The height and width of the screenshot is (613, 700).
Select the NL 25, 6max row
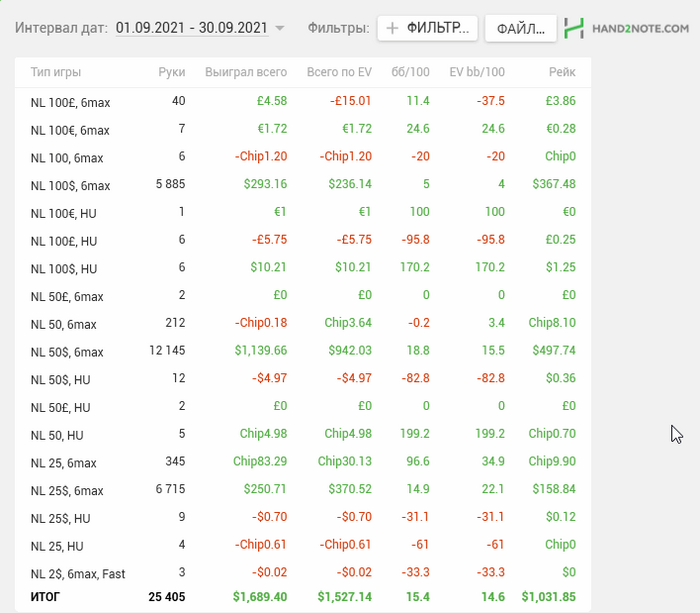point(303,461)
